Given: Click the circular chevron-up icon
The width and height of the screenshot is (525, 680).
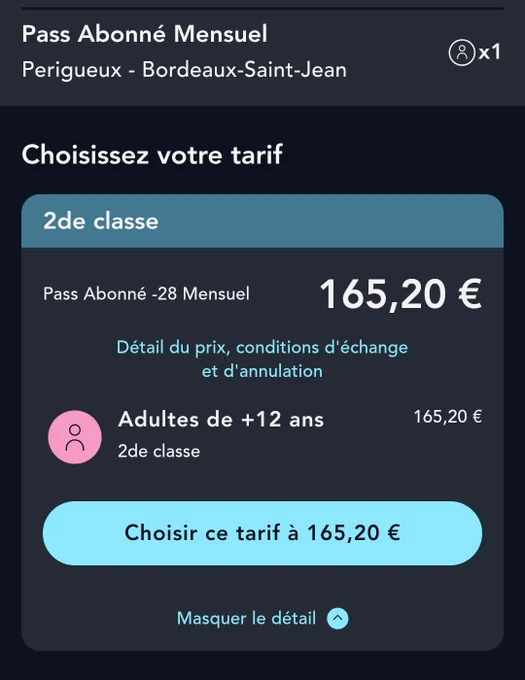Looking at the screenshot, I should click(338, 618).
